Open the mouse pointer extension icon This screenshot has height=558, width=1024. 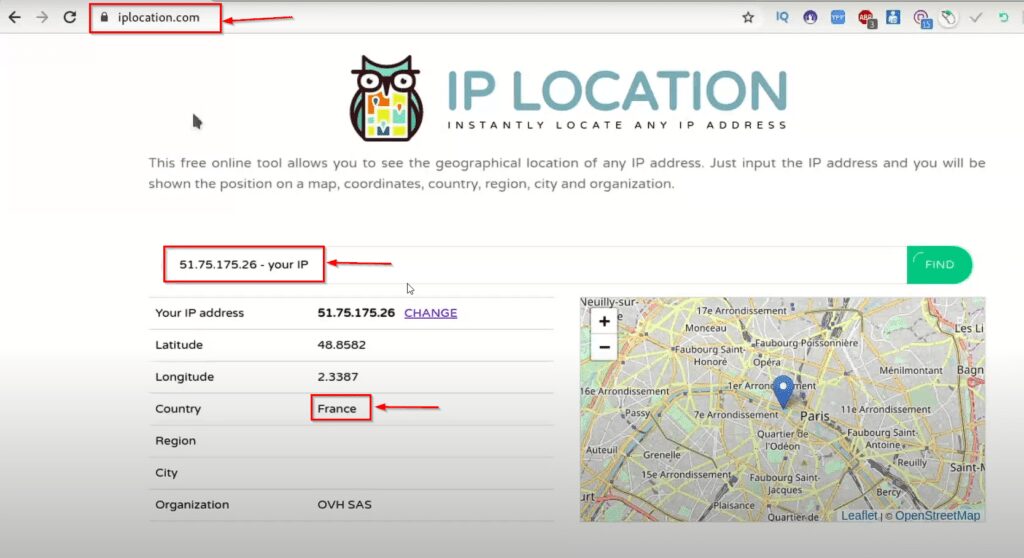(x=948, y=18)
